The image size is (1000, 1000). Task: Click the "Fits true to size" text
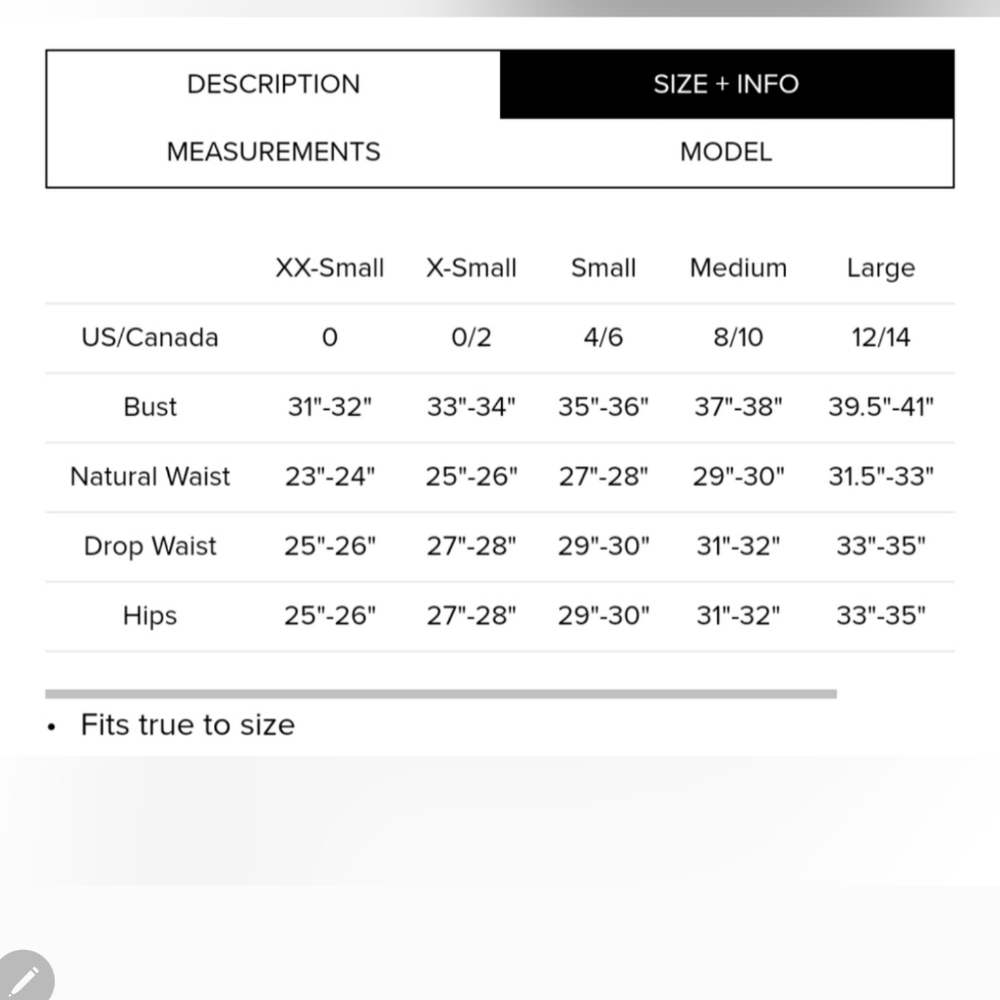[188, 725]
